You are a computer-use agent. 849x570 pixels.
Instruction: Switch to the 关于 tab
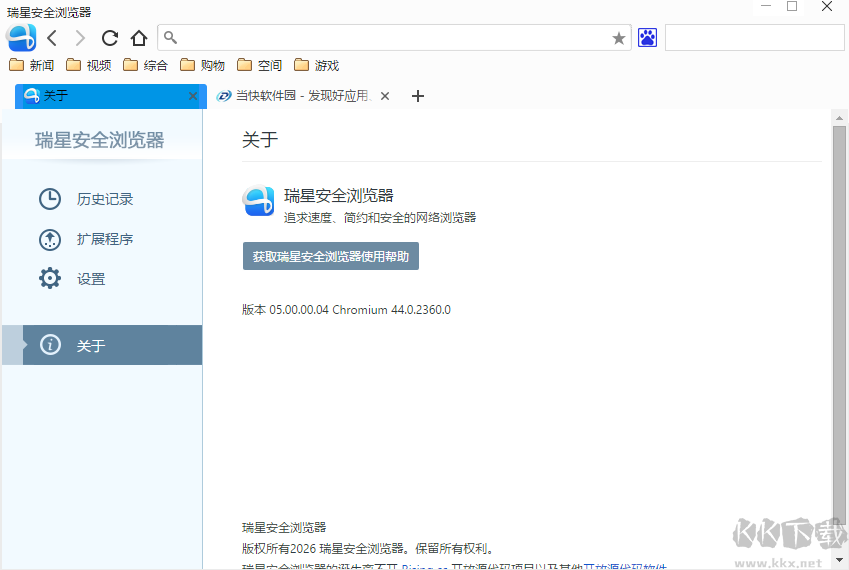[x=110, y=96]
